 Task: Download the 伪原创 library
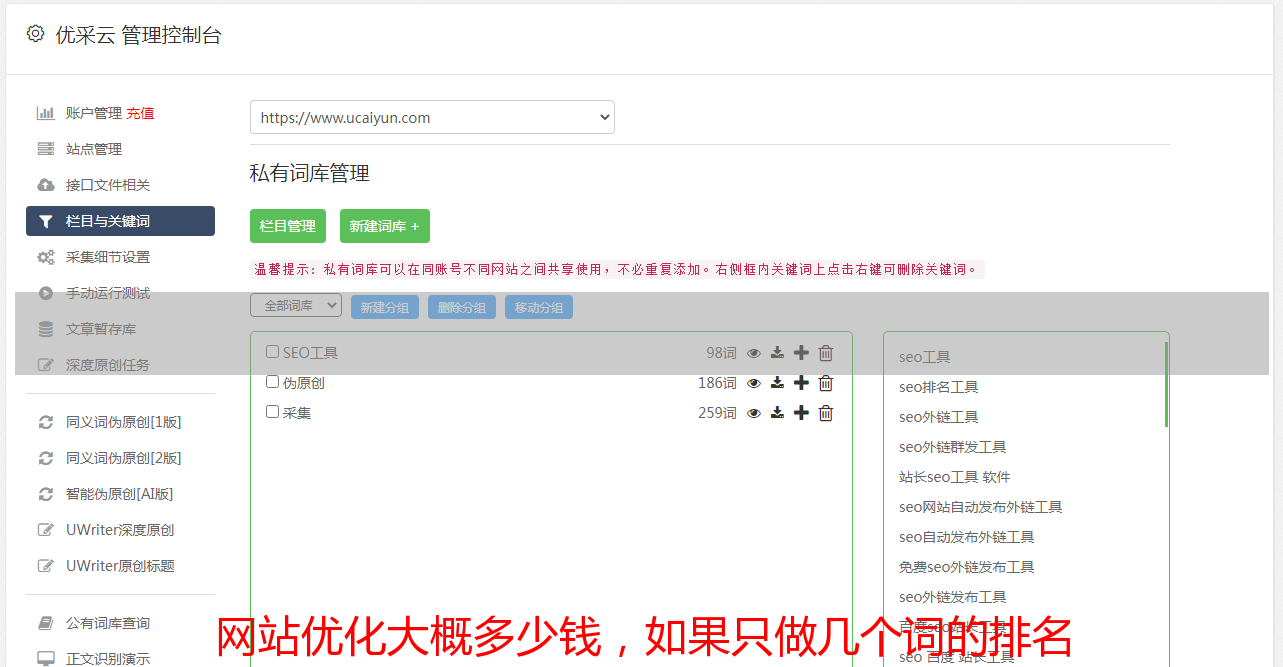[777, 383]
